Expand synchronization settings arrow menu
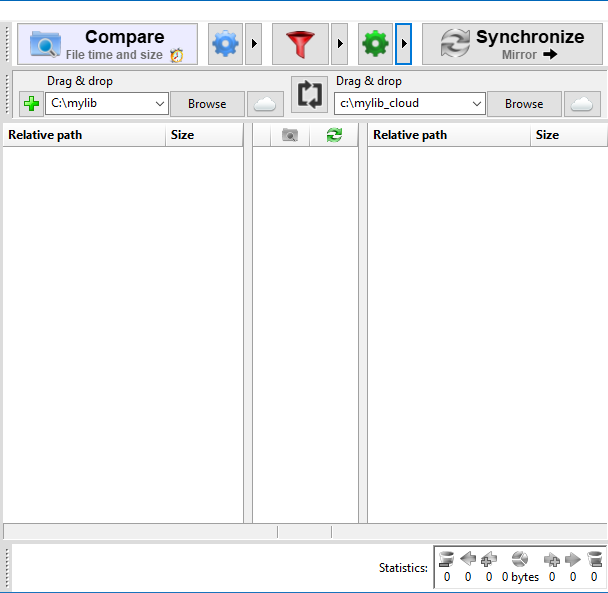The height and width of the screenshot is (593, 608). tap(404, 44)
